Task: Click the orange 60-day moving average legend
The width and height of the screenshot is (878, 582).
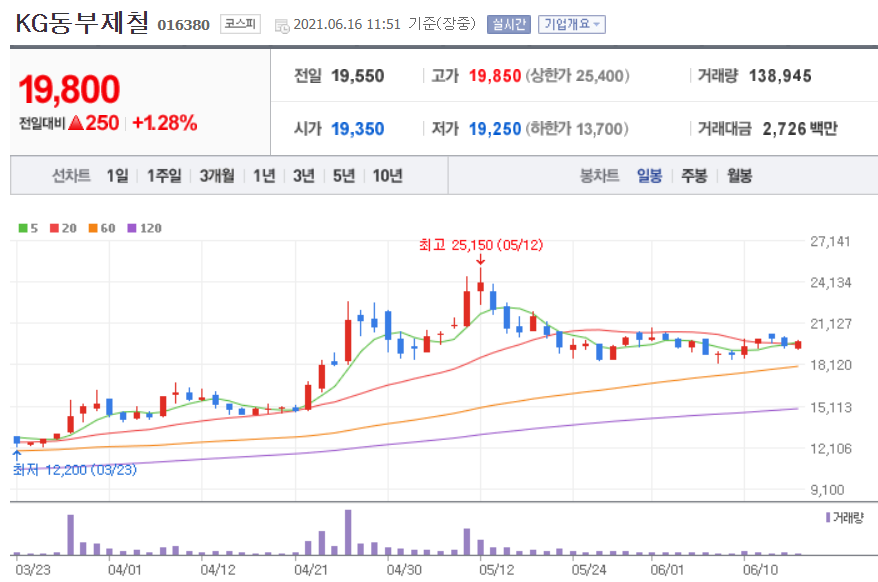Action: tap(102, 228)
